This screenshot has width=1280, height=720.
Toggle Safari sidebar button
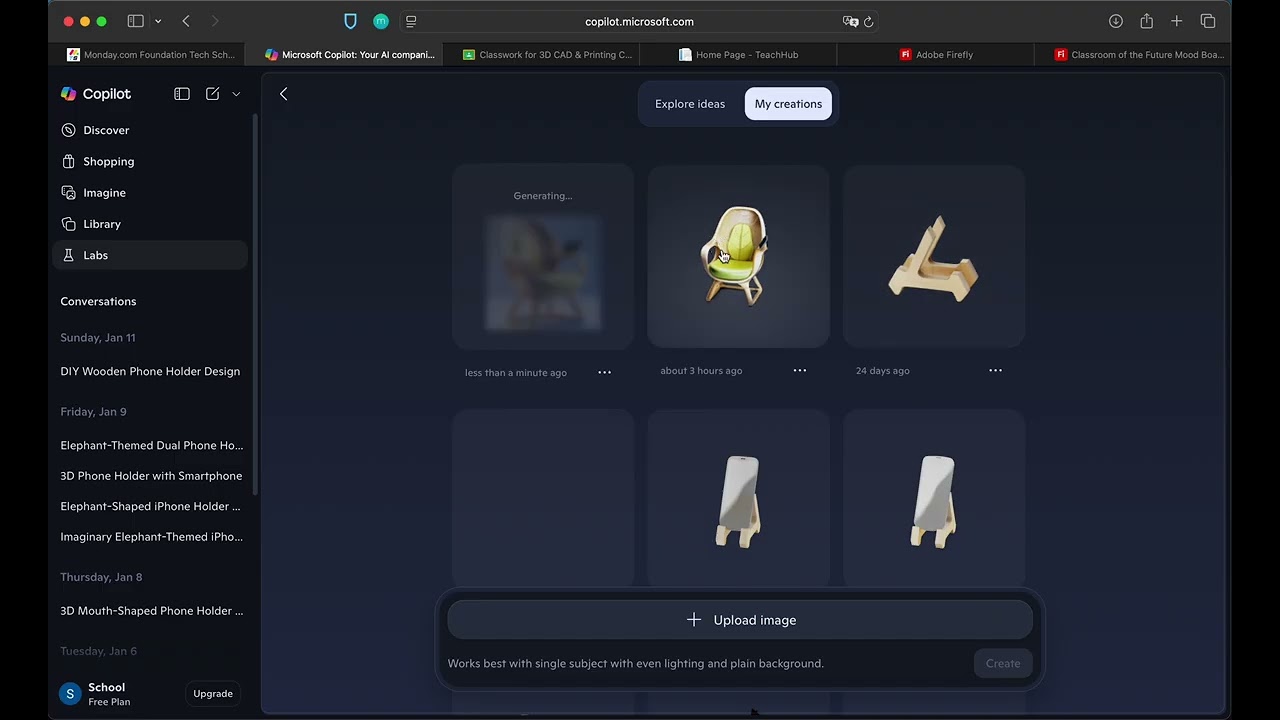click(136, 21)
